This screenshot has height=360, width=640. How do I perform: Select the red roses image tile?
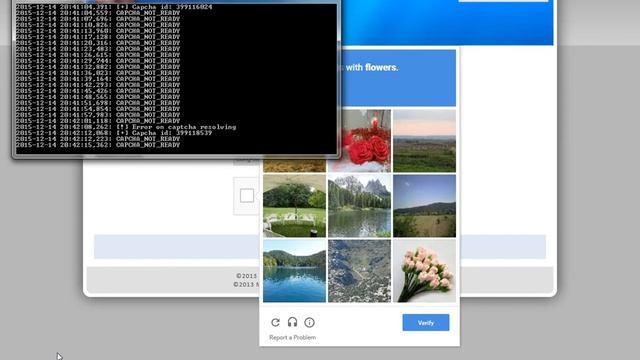pyautogui.click(x=359, y=141)
